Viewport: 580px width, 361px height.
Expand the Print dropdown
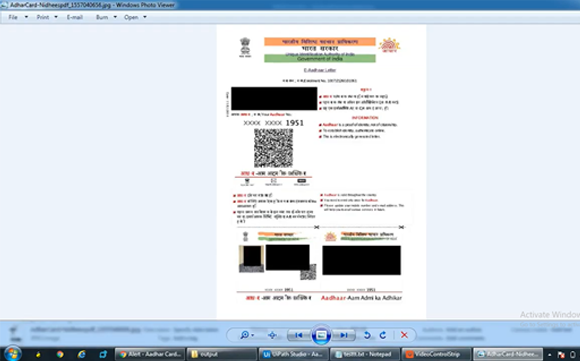coord(56,17)
